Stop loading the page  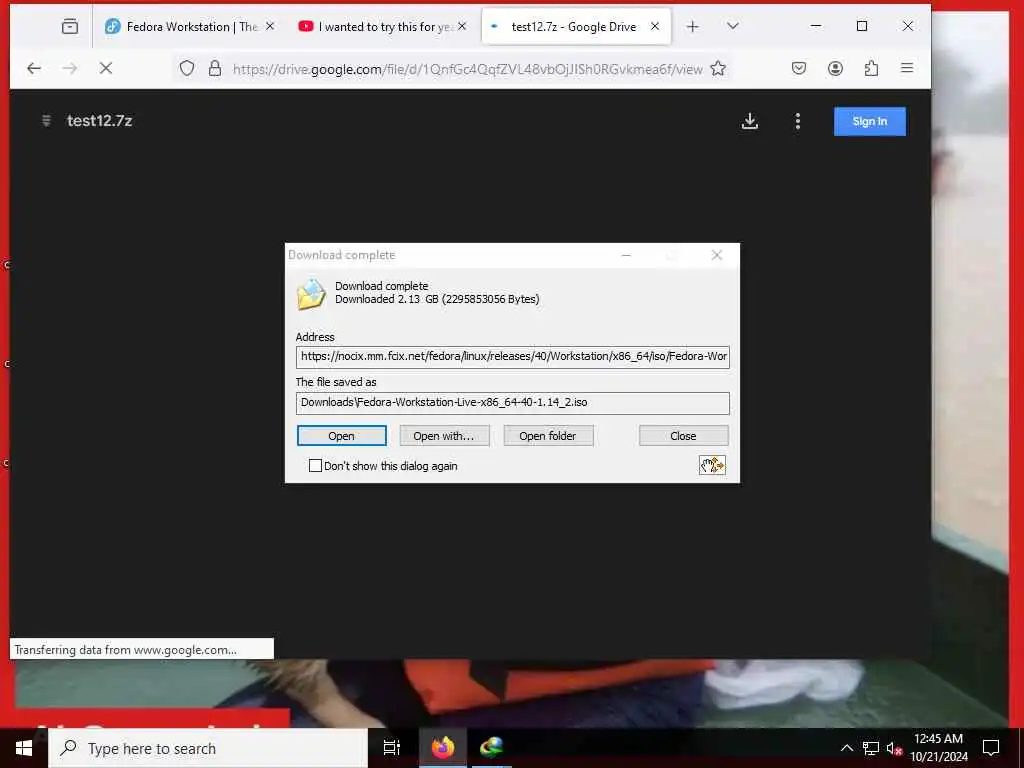(106, 68)
